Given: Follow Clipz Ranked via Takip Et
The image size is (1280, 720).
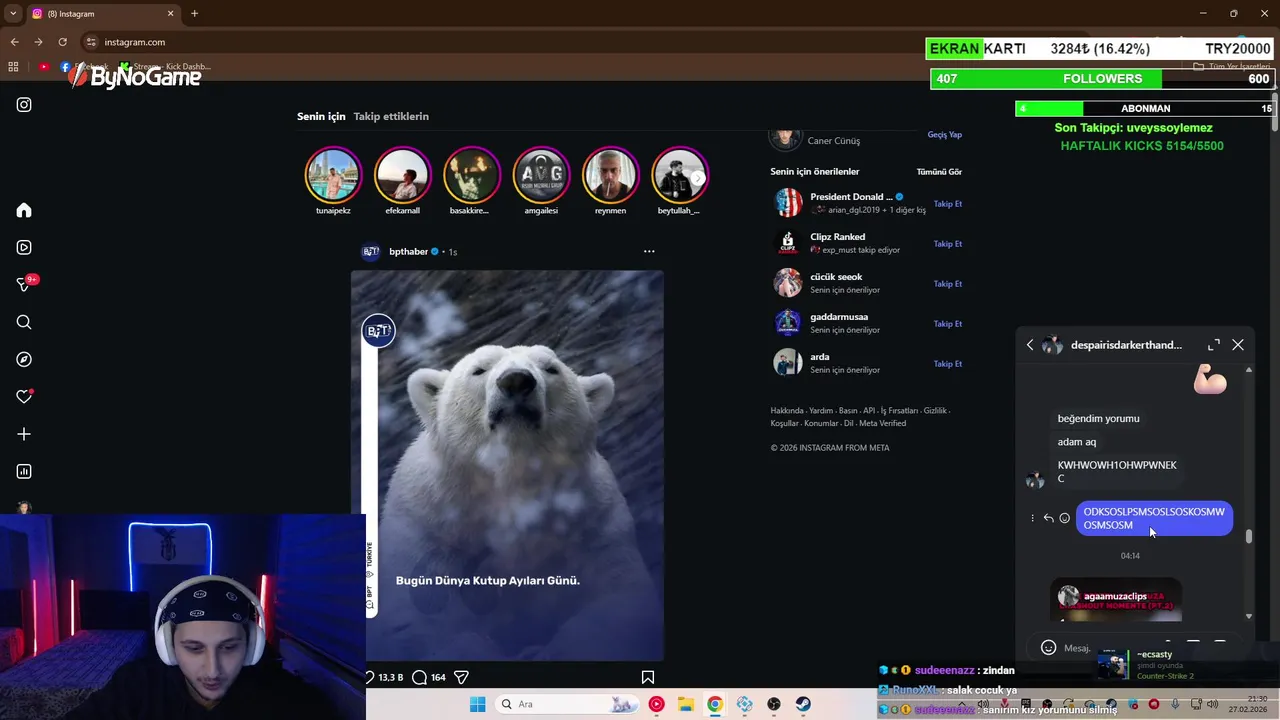Looking at the screenshot, I should (948, 244).
